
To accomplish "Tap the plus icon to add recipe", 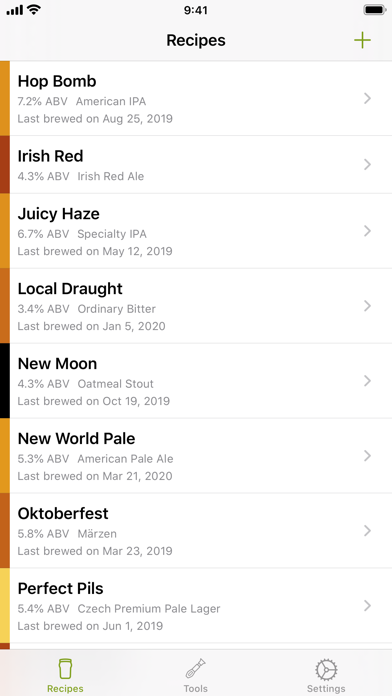I will pyautogui.click(x=362, y=40).
